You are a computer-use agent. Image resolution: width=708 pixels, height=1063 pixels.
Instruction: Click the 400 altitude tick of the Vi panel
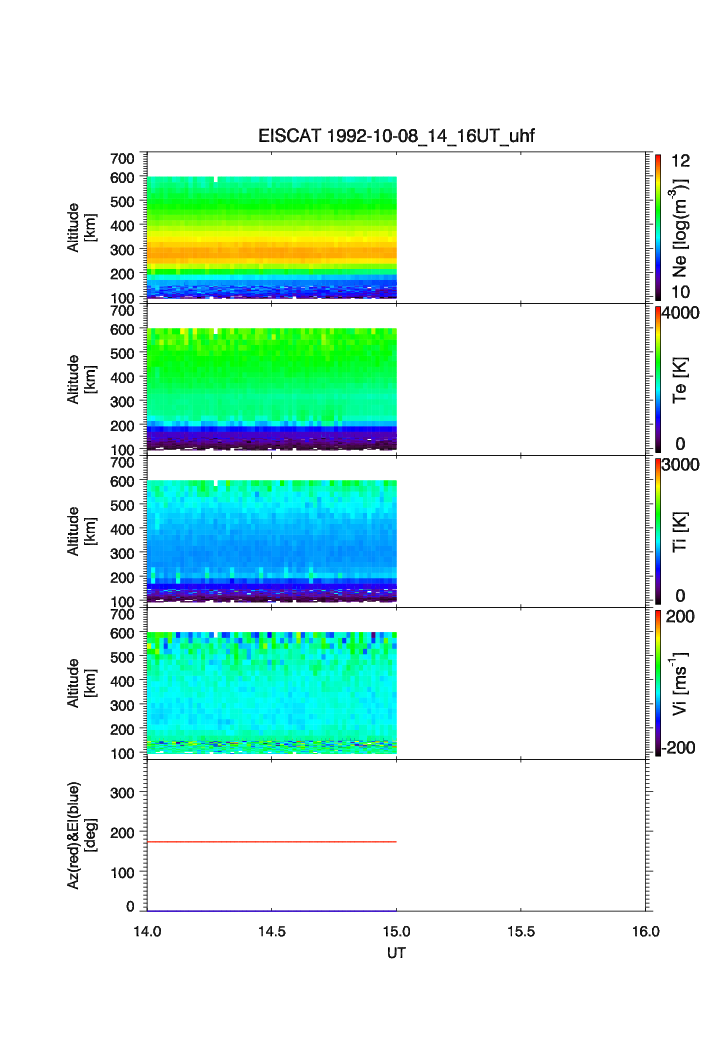pyautogui.click(x=122, y=681)
